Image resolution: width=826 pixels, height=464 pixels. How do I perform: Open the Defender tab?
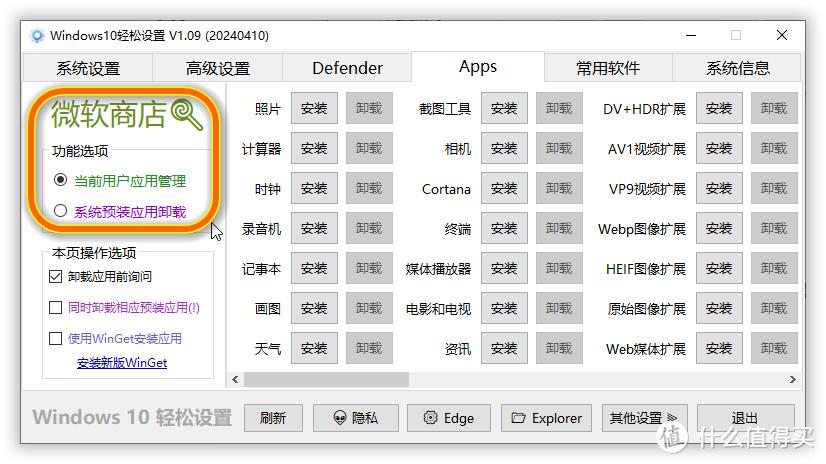(x=347, y=68)
